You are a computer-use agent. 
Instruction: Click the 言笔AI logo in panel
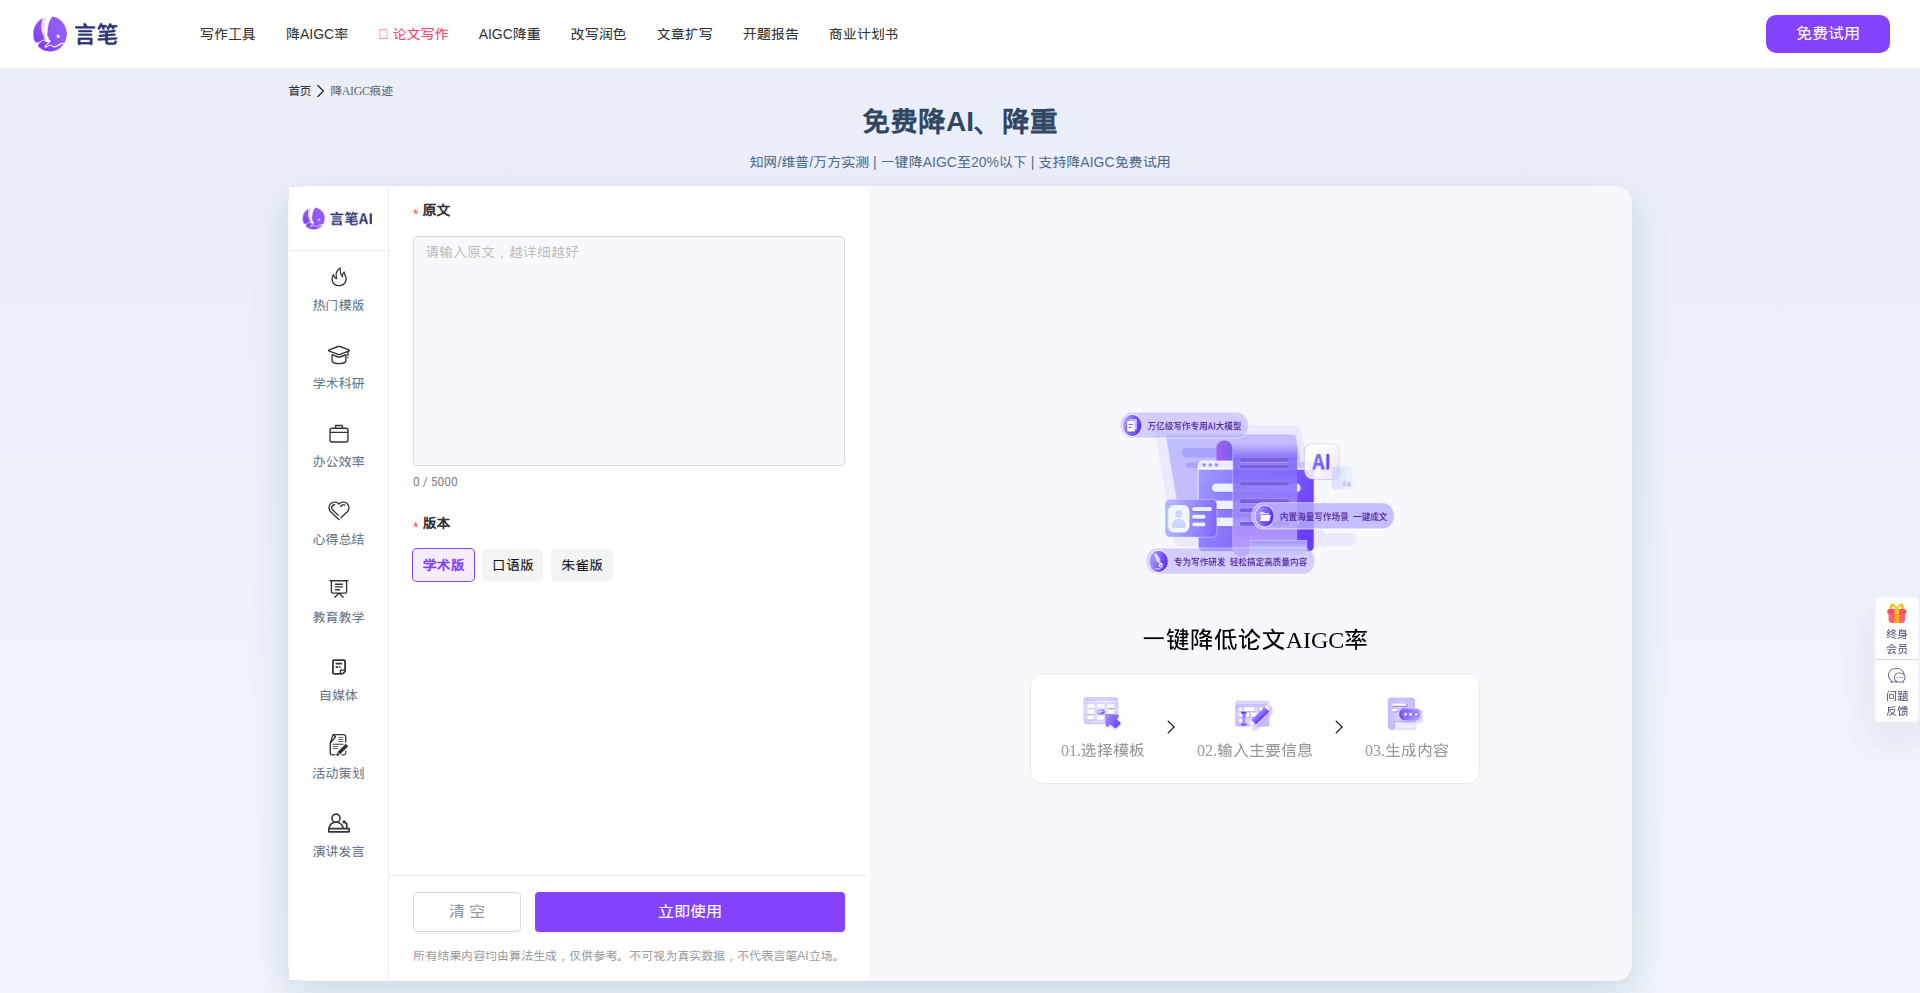click(x=337, y=218)
